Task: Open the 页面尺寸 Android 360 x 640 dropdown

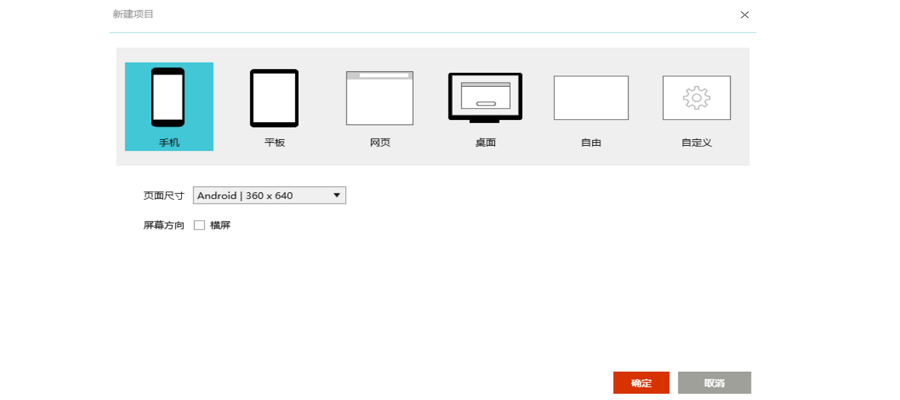Action: (269, 196)
